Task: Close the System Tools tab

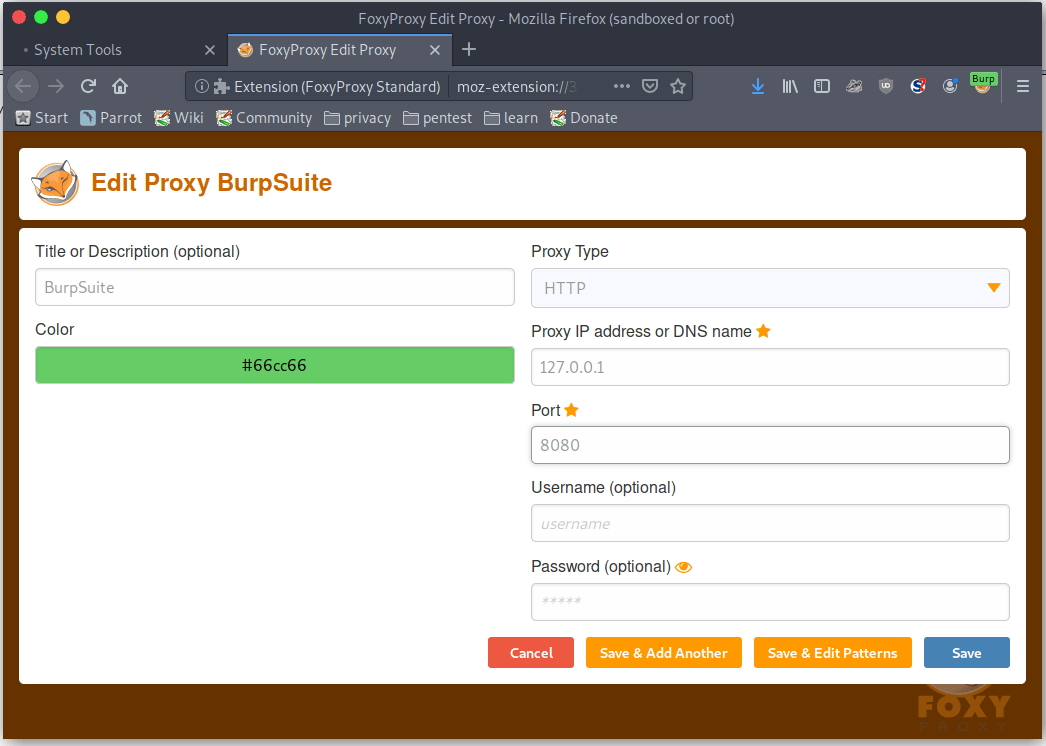Action: pos(209,50)
